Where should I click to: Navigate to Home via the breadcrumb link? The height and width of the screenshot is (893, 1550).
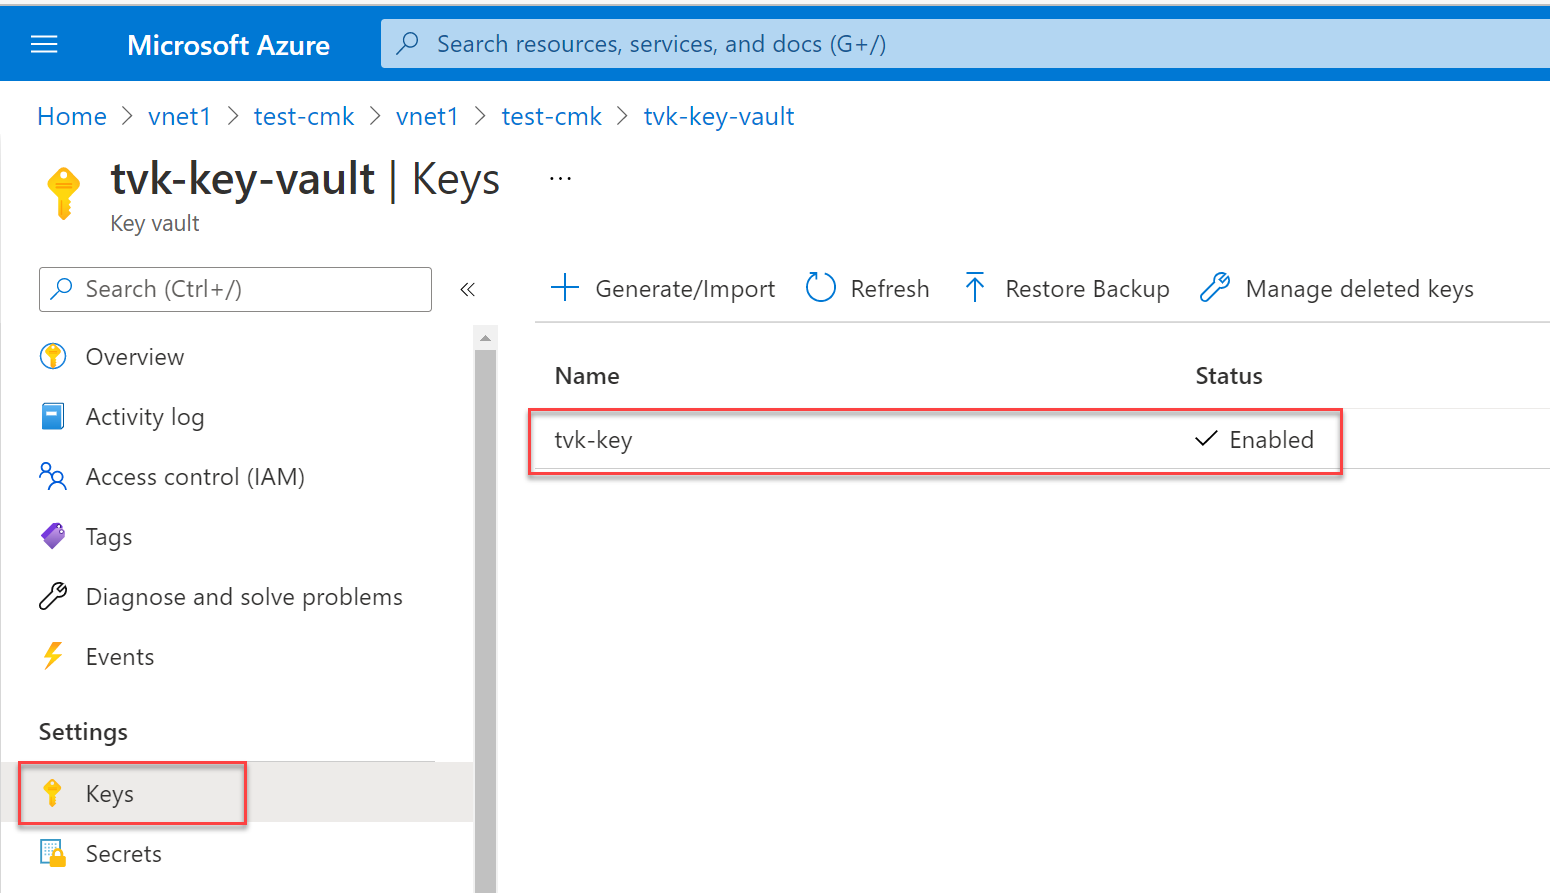pyautogui.click(x=71, y=116)
